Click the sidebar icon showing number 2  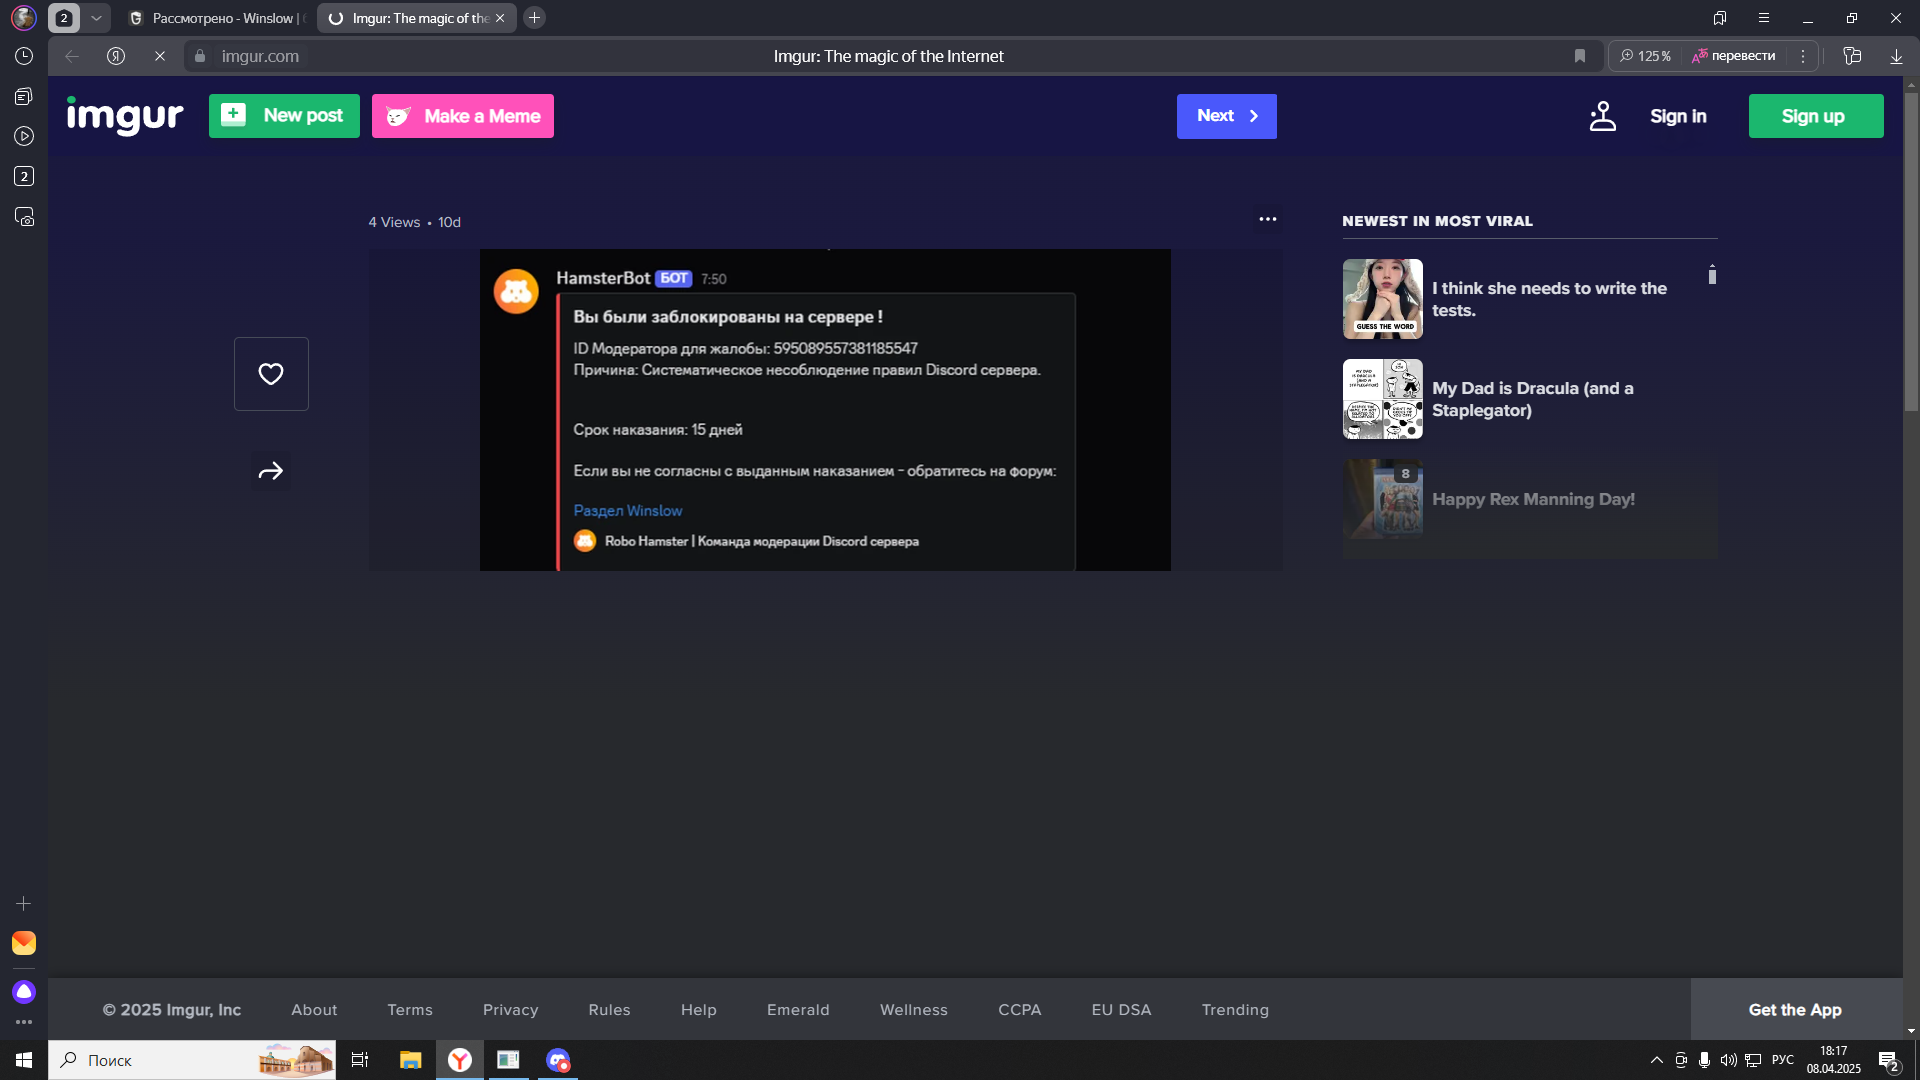click(x=24, y=176)
